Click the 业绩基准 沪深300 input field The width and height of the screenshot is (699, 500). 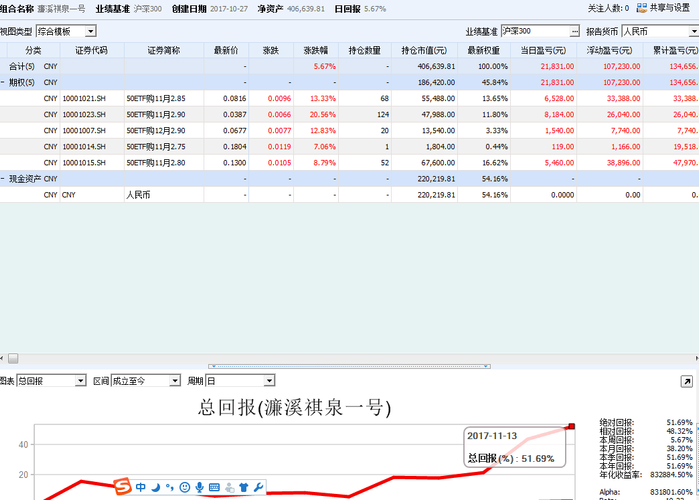[x=535, y=31]
